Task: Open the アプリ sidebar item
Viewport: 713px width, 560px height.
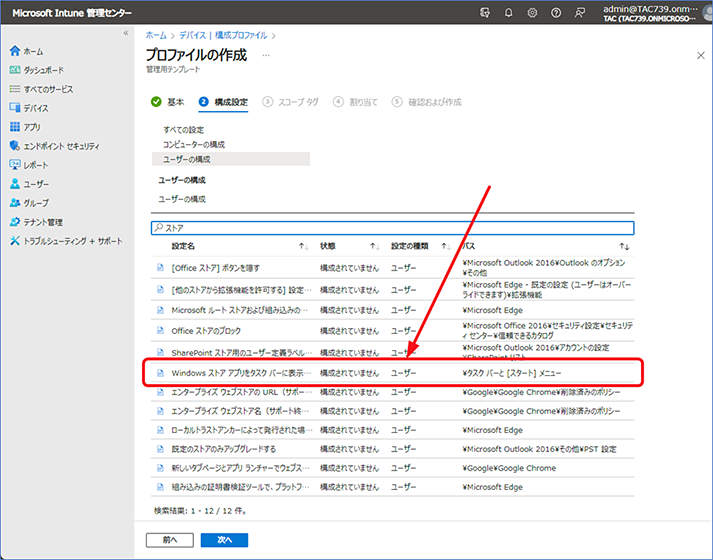Action: pos(25,127)
